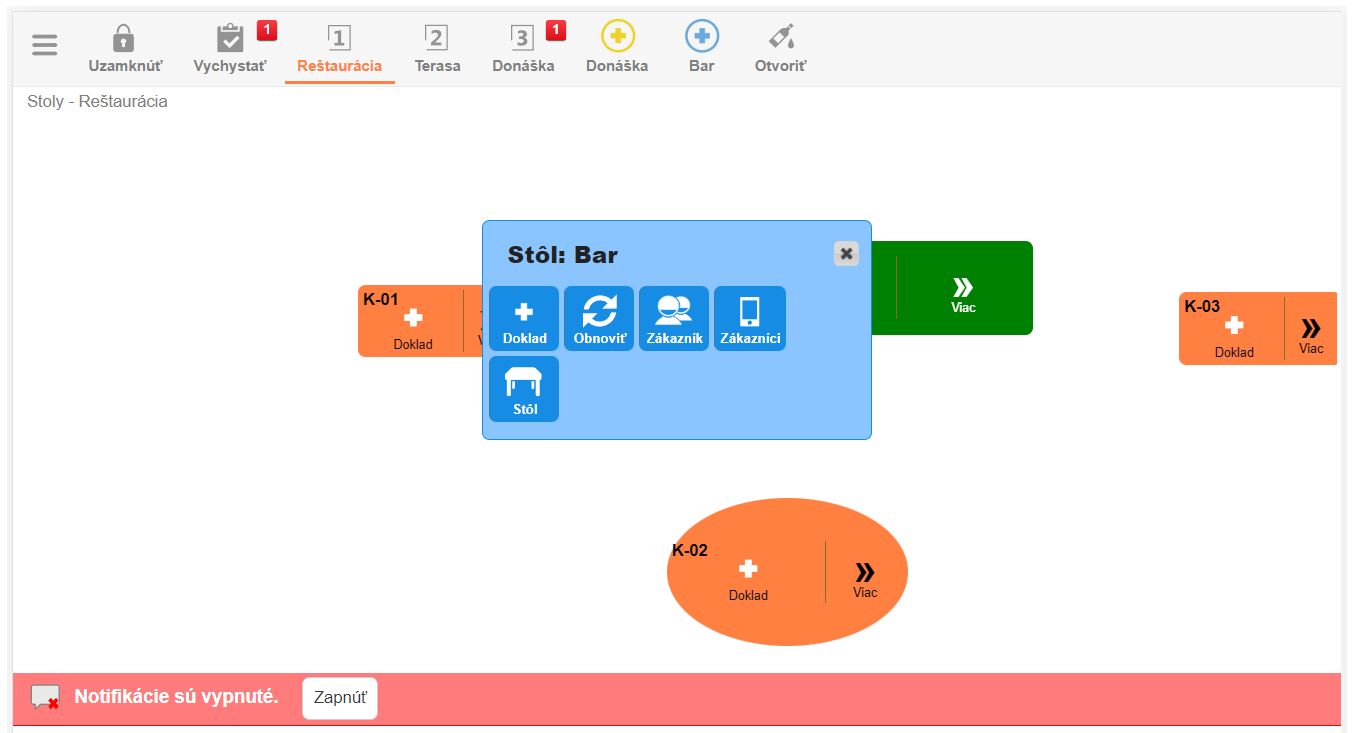Click the Otvoriť bottle icon

(780, 40)
